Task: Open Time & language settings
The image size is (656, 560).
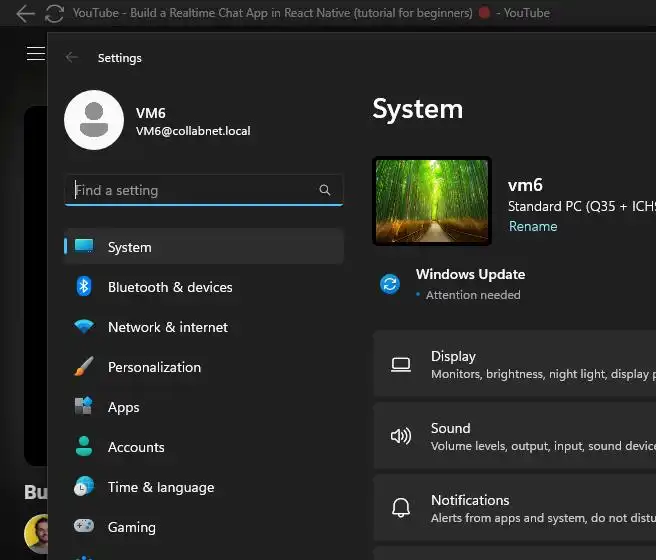Action: coord(204,487)
